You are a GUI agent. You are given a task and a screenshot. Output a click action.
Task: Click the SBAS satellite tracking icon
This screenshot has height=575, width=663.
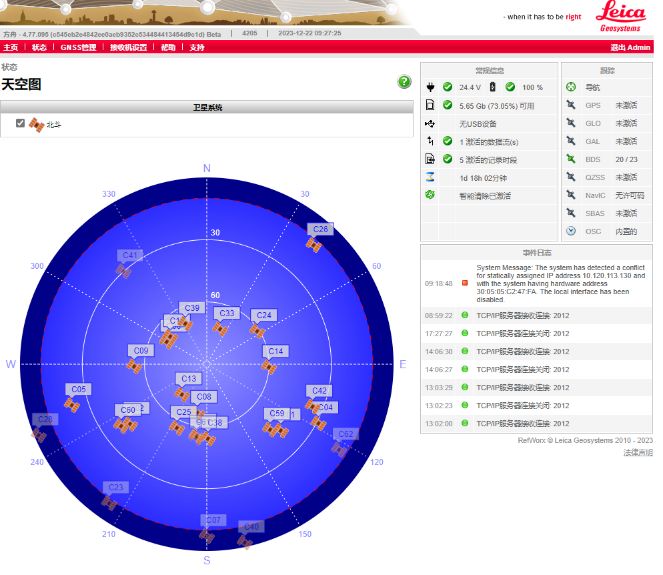[571, 213]
